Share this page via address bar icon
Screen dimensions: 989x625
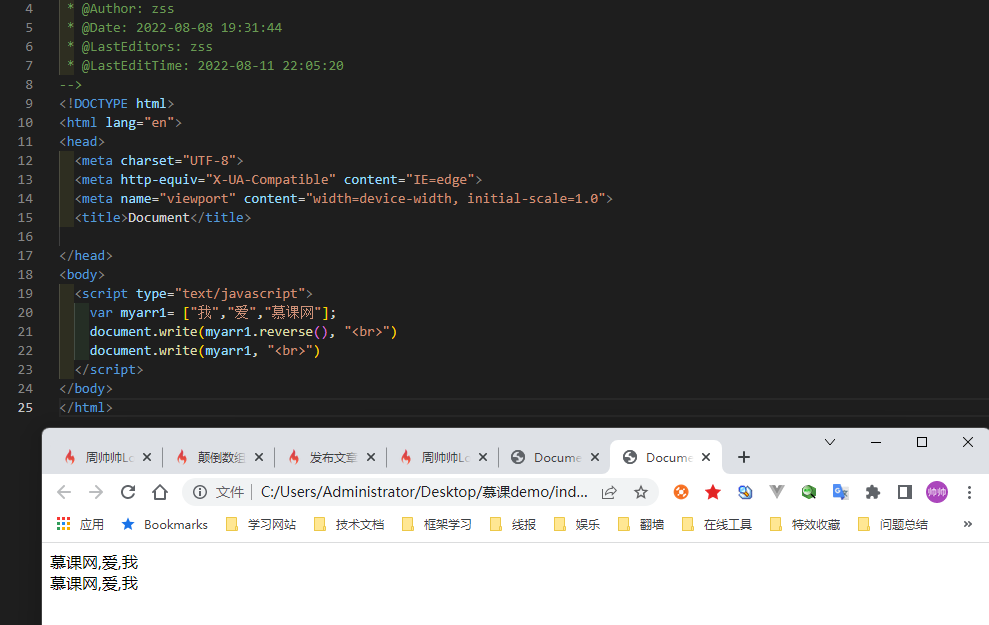[609, 493]
